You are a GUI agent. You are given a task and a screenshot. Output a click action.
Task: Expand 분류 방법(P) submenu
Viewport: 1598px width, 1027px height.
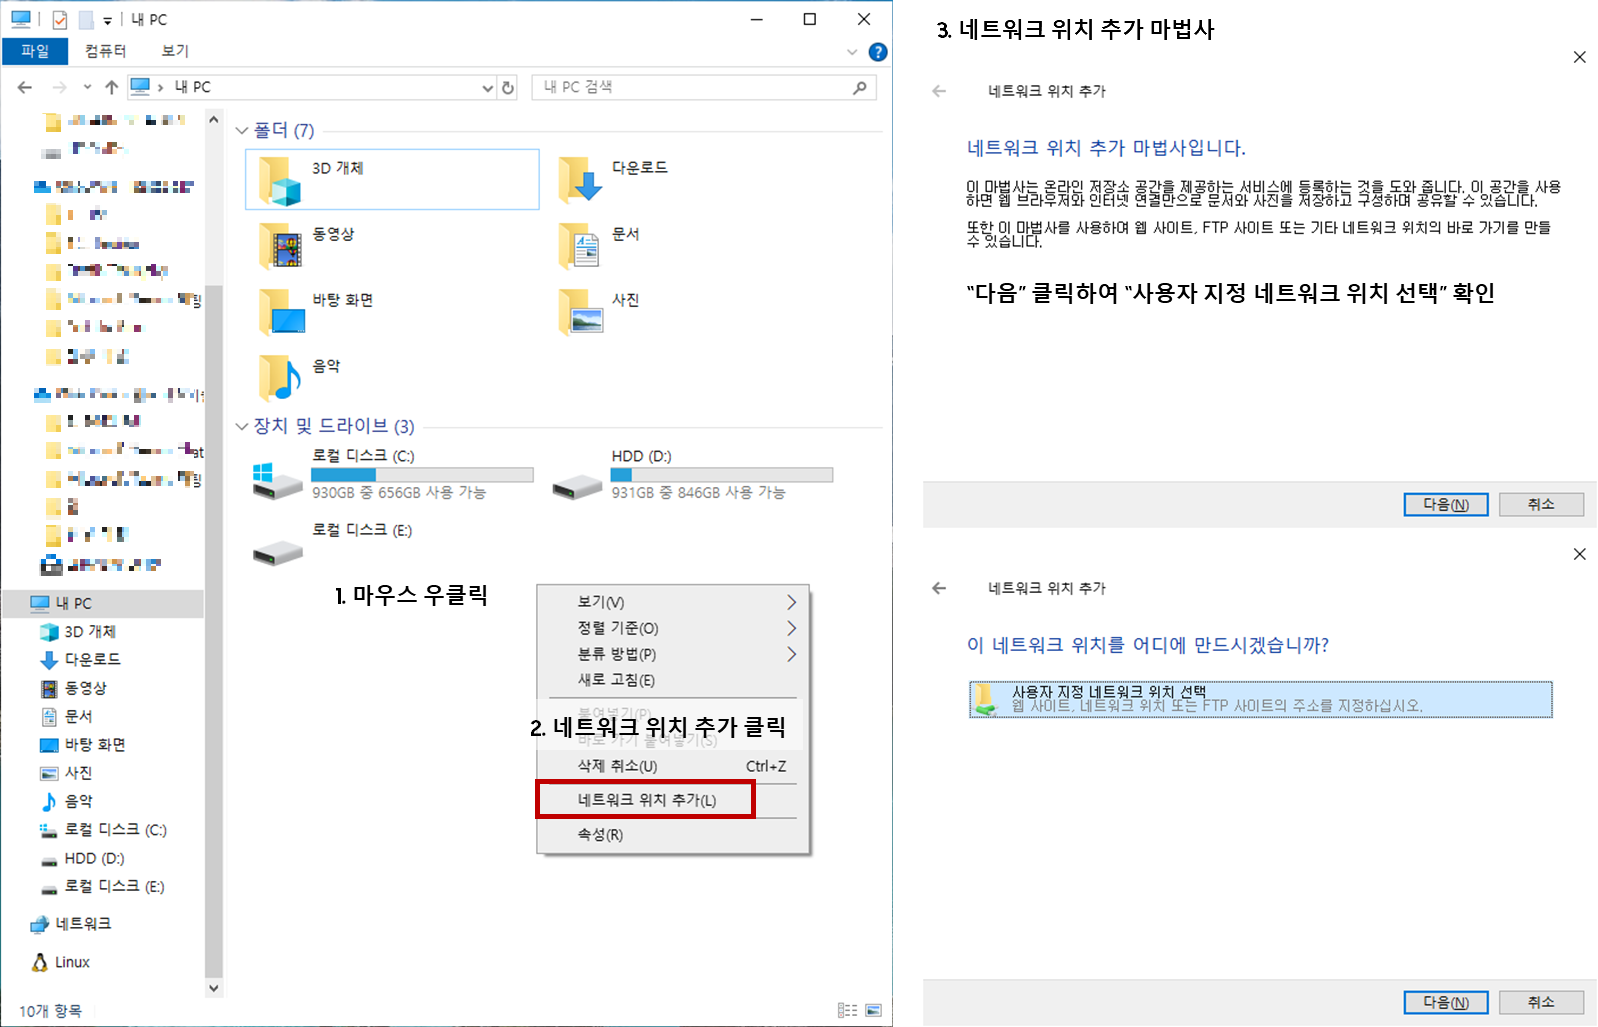[x=791, y=654]
